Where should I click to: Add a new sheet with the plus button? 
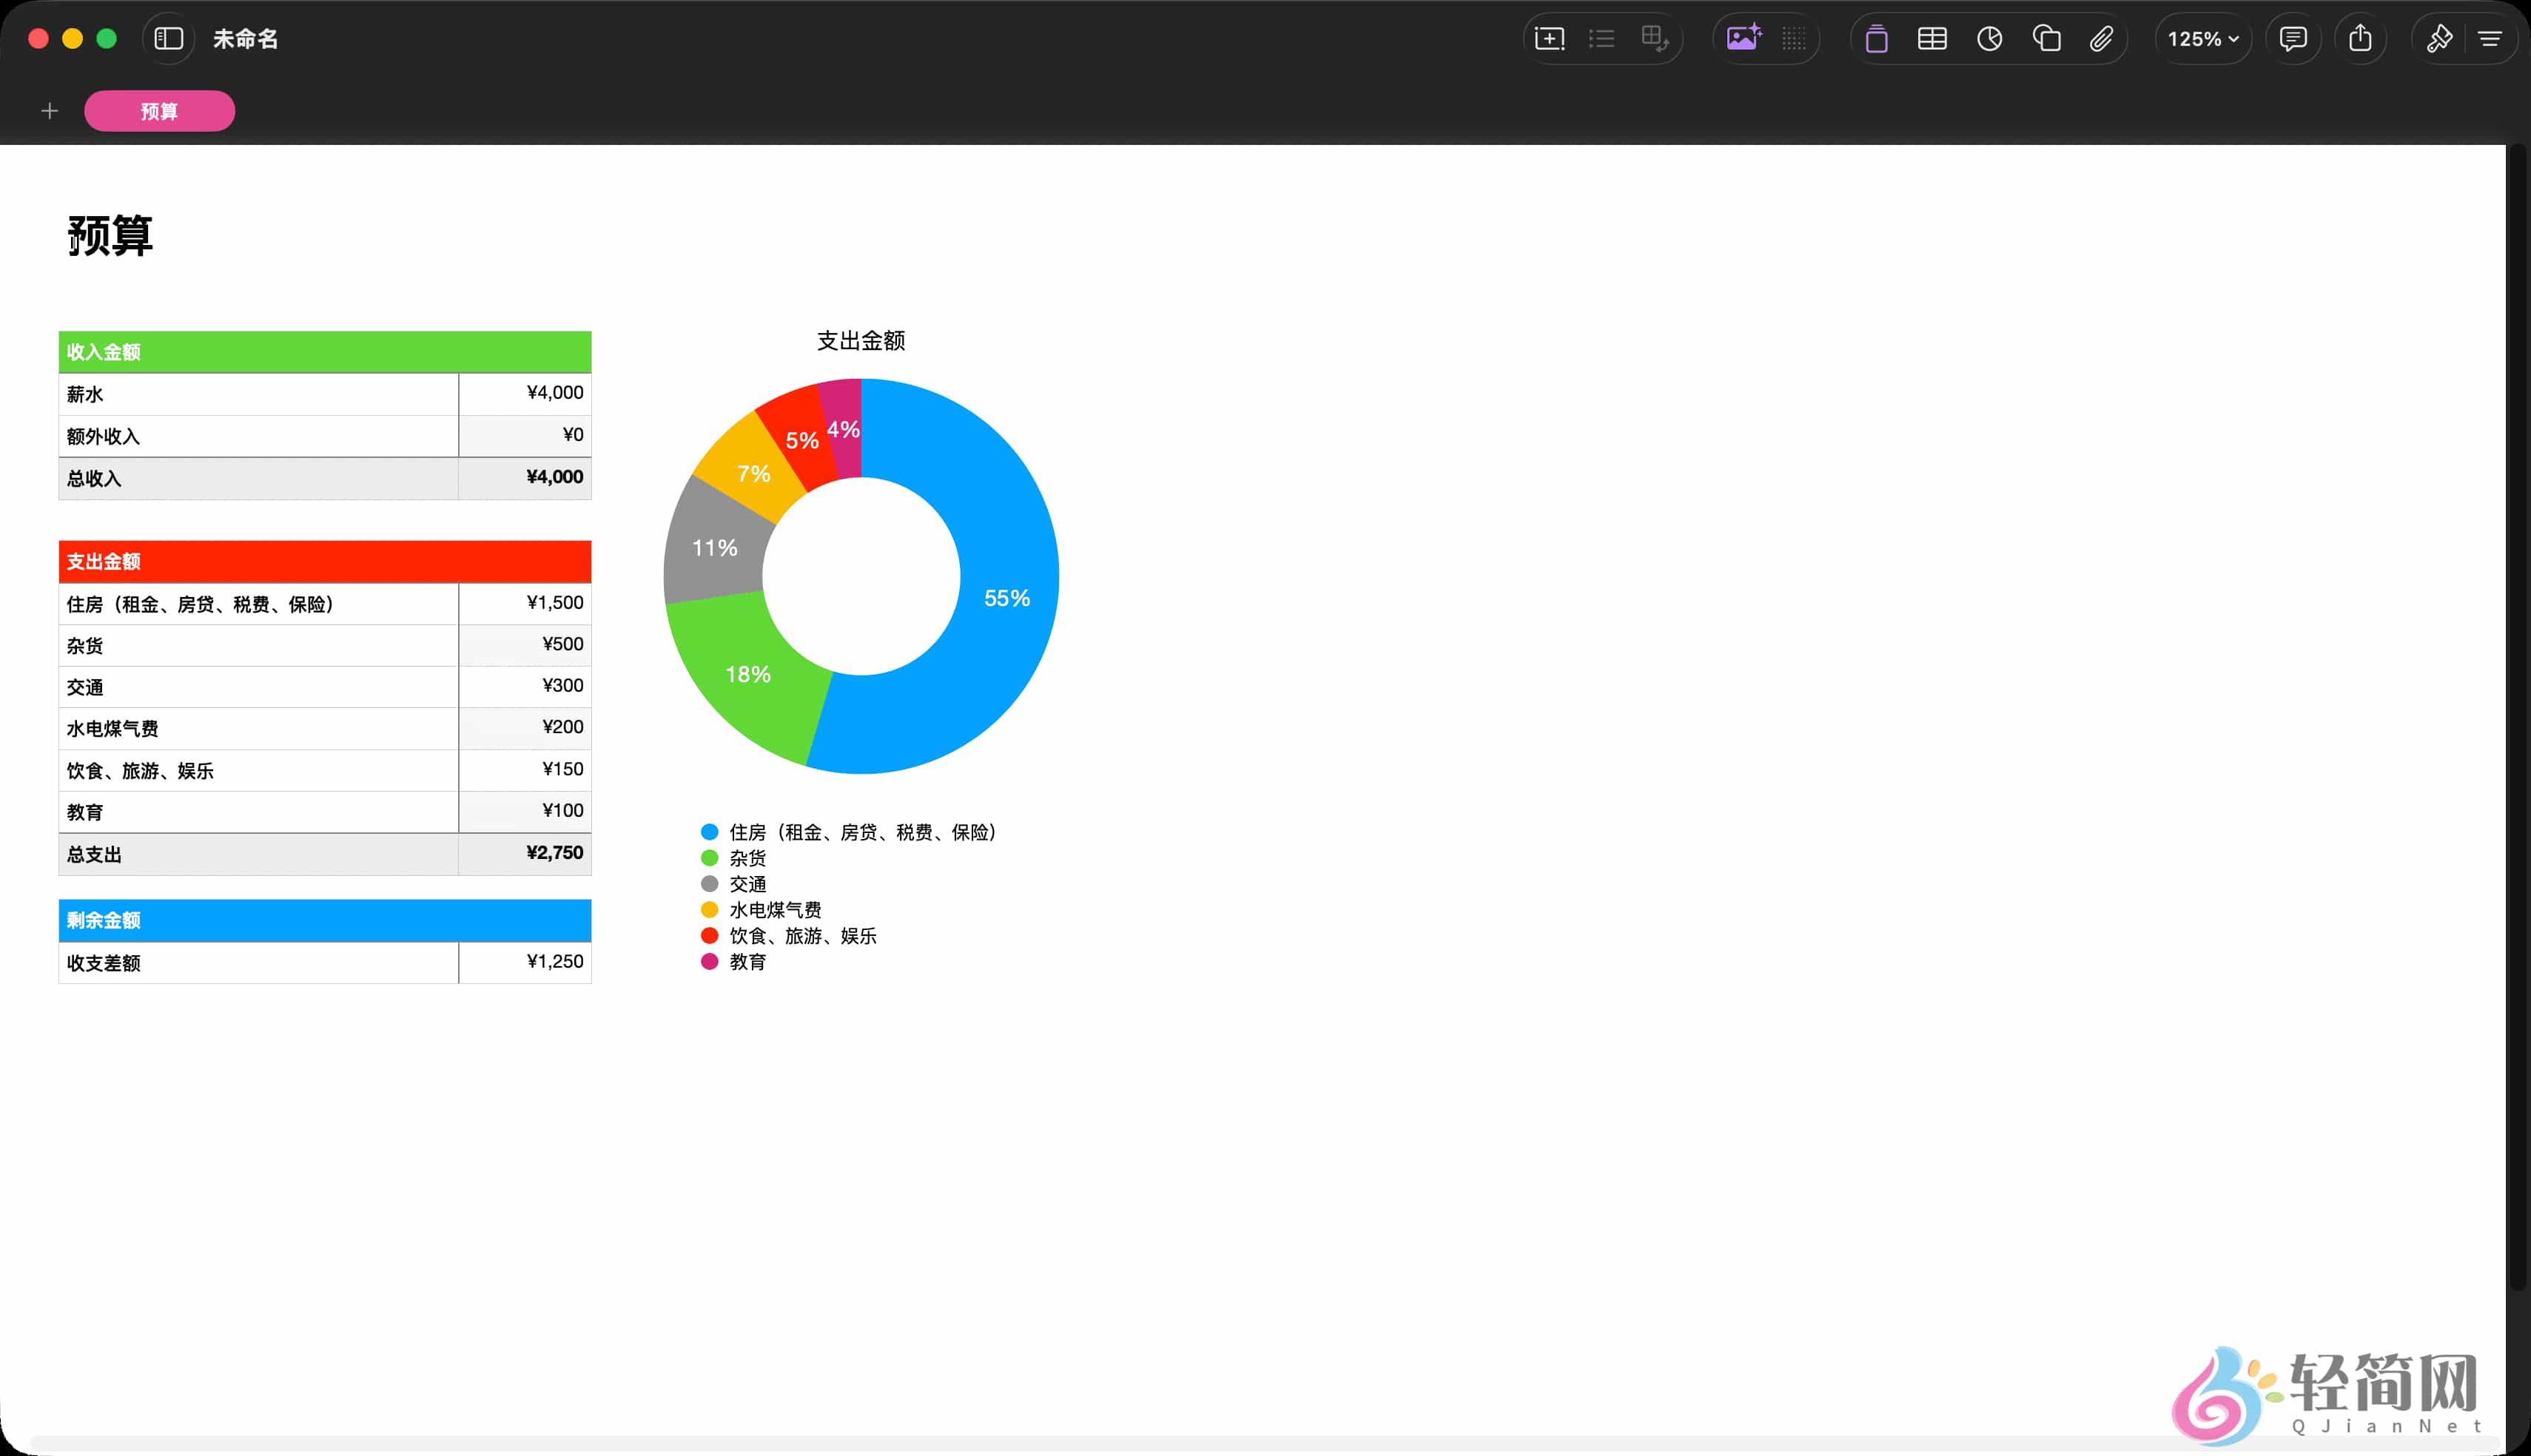coord(49,111)
